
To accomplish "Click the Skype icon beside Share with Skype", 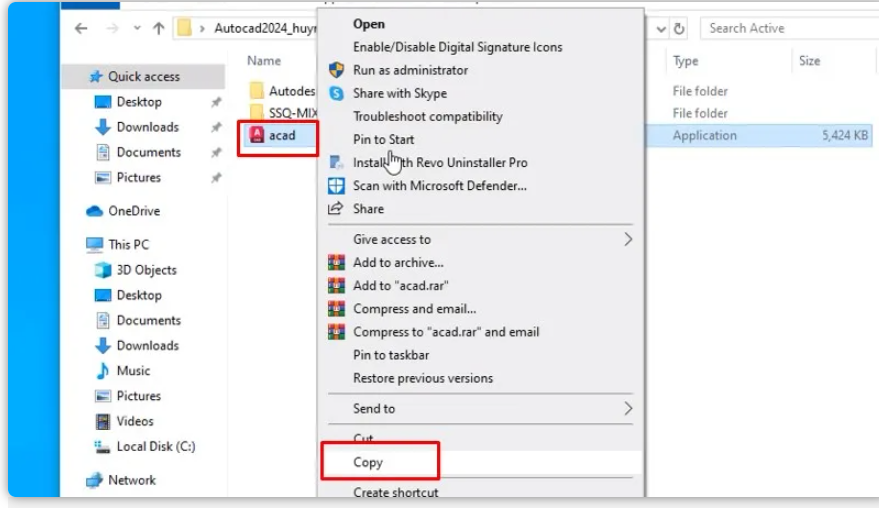I will [x=337, y=93].
